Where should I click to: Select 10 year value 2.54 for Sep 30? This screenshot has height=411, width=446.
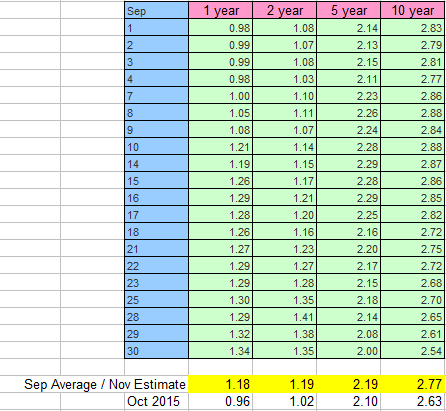click(413, 350)
